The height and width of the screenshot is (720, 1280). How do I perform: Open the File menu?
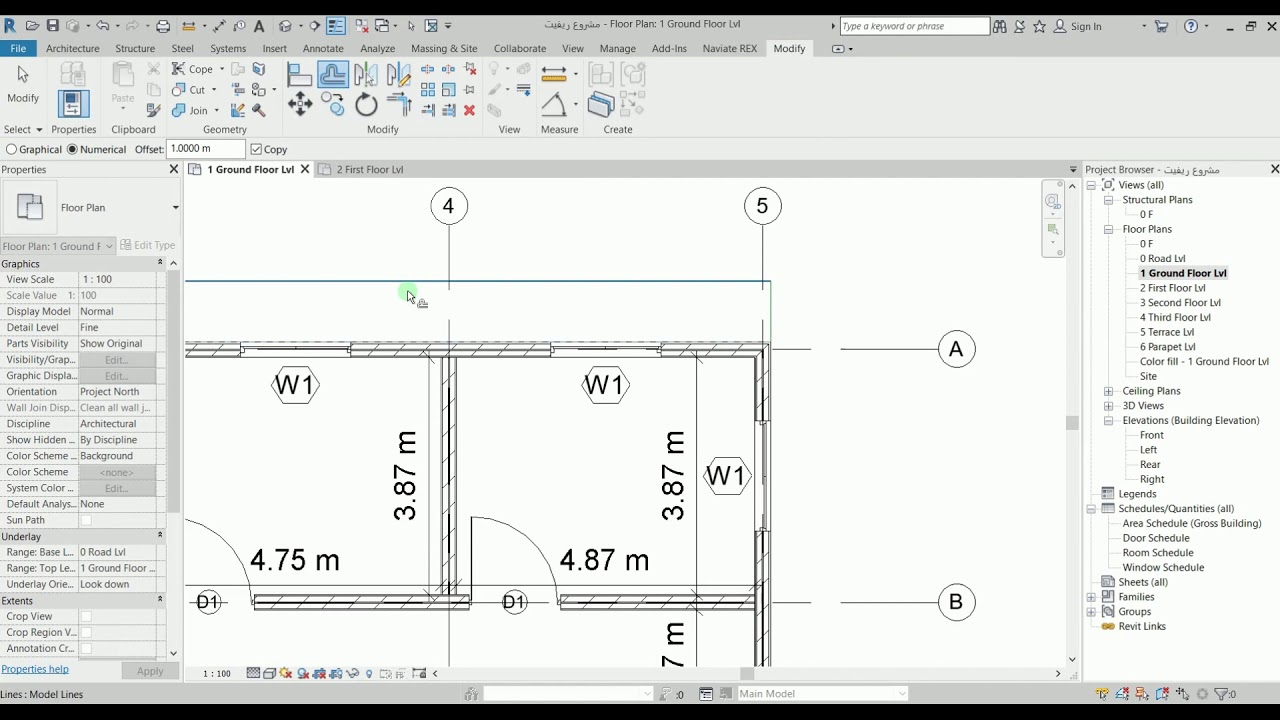pos(18,48)
